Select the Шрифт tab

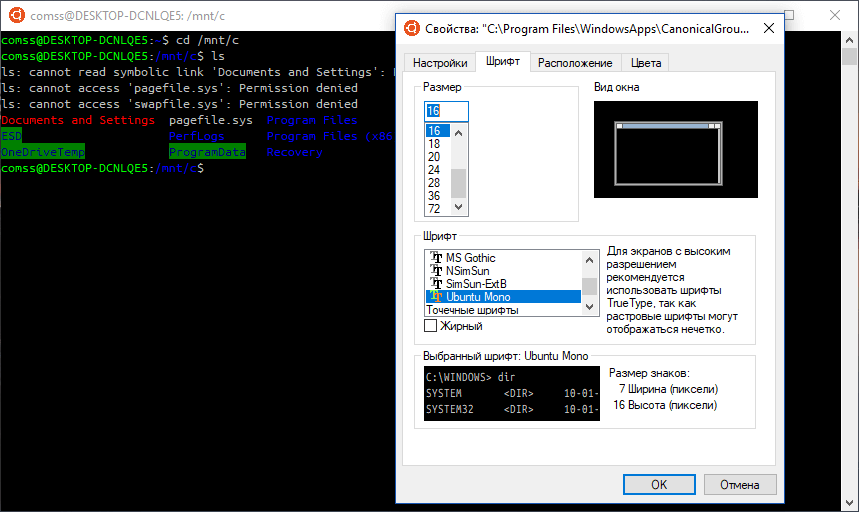pos(502,61)
